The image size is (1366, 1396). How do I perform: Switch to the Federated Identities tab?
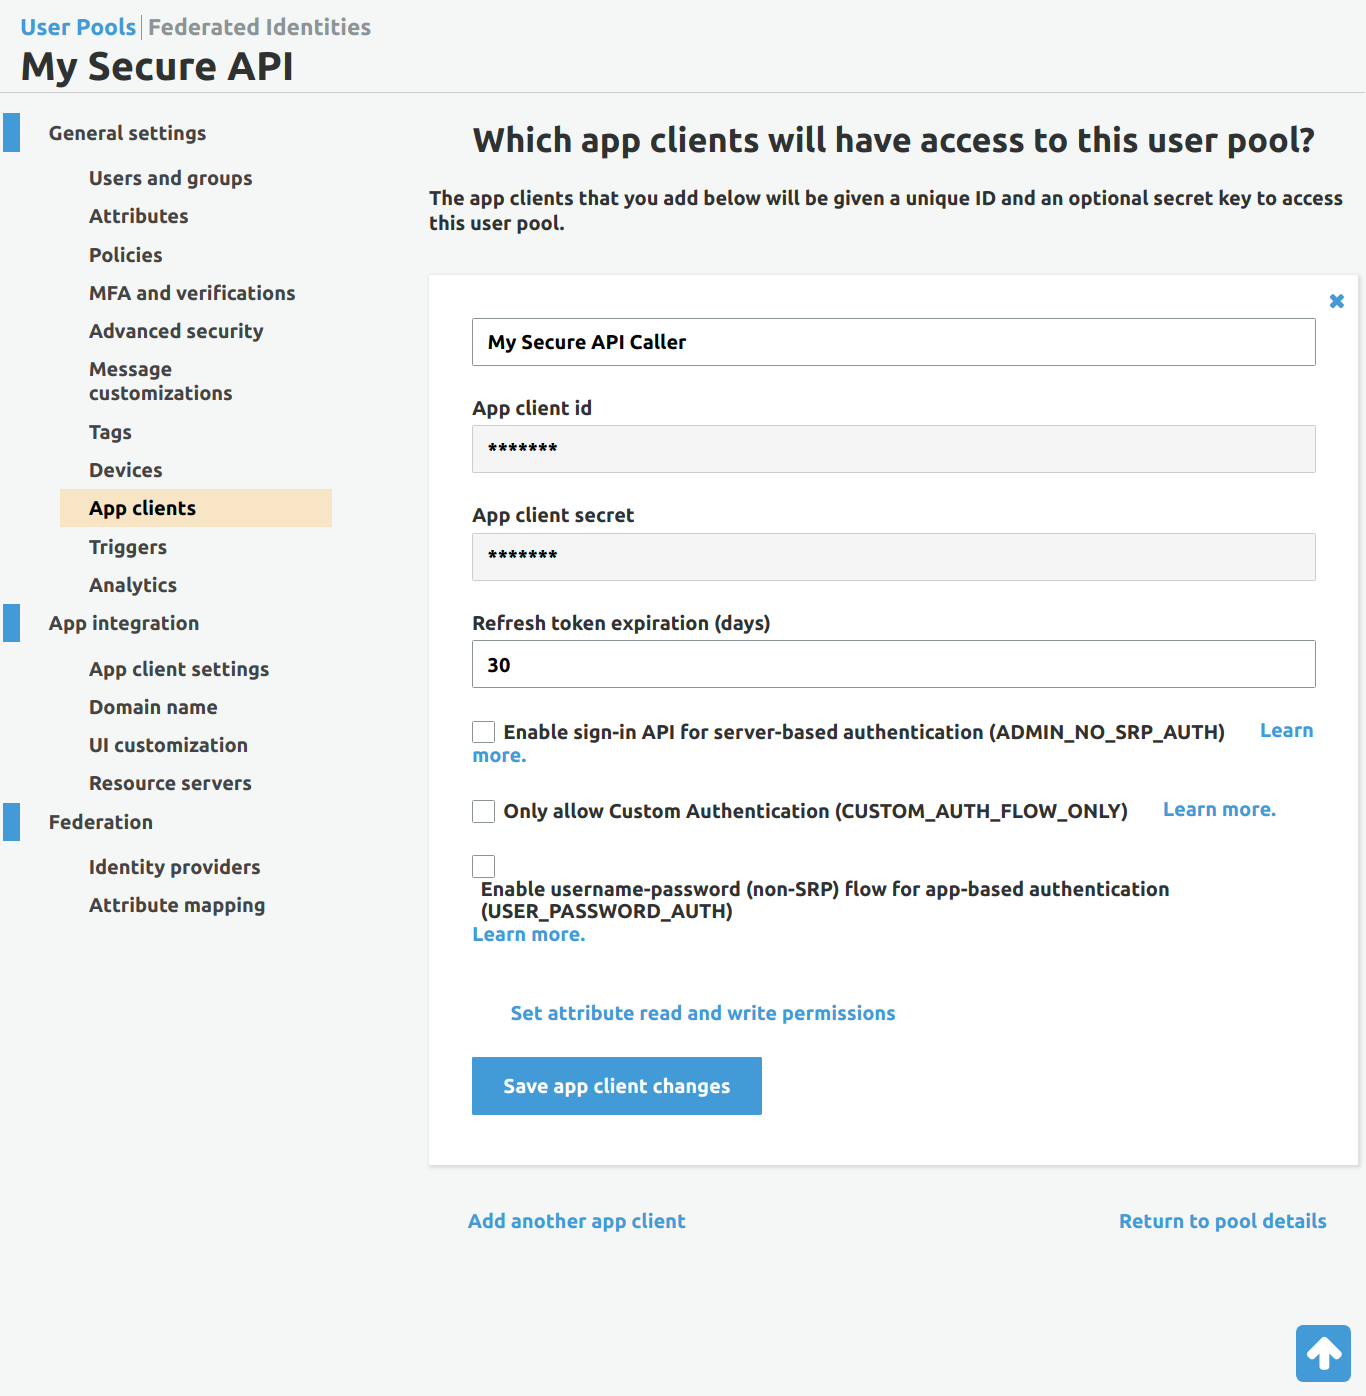coord(258,27)
